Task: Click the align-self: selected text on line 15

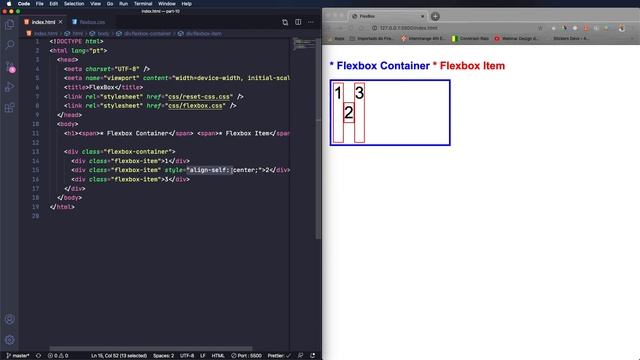Action: click(x=209, y=170)
